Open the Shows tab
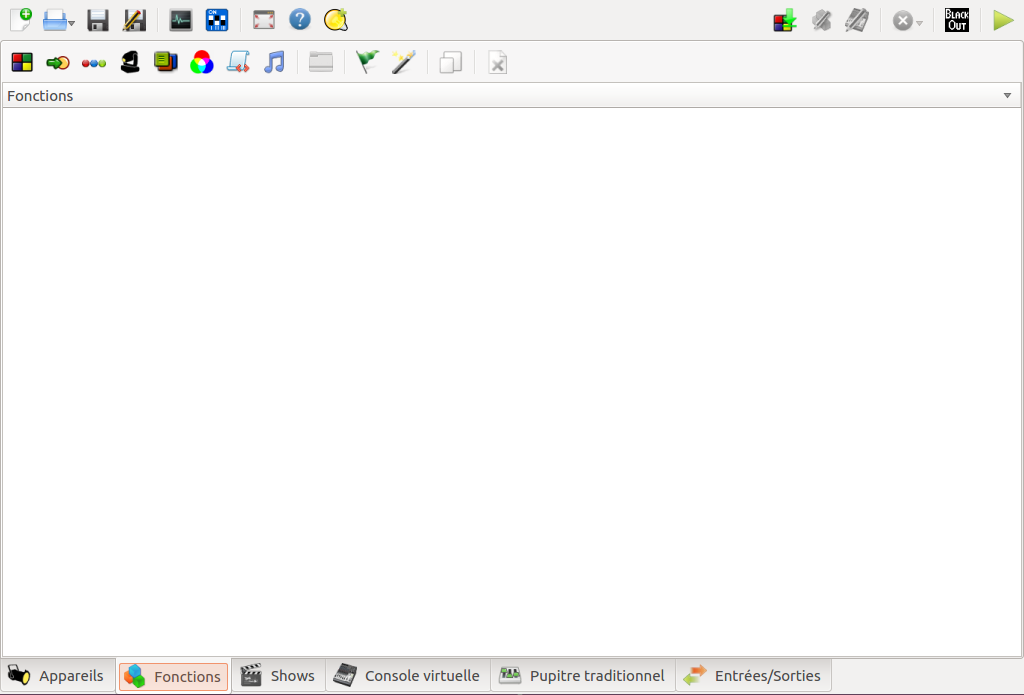The image size is (1024, 695). (x=278, y=675)
